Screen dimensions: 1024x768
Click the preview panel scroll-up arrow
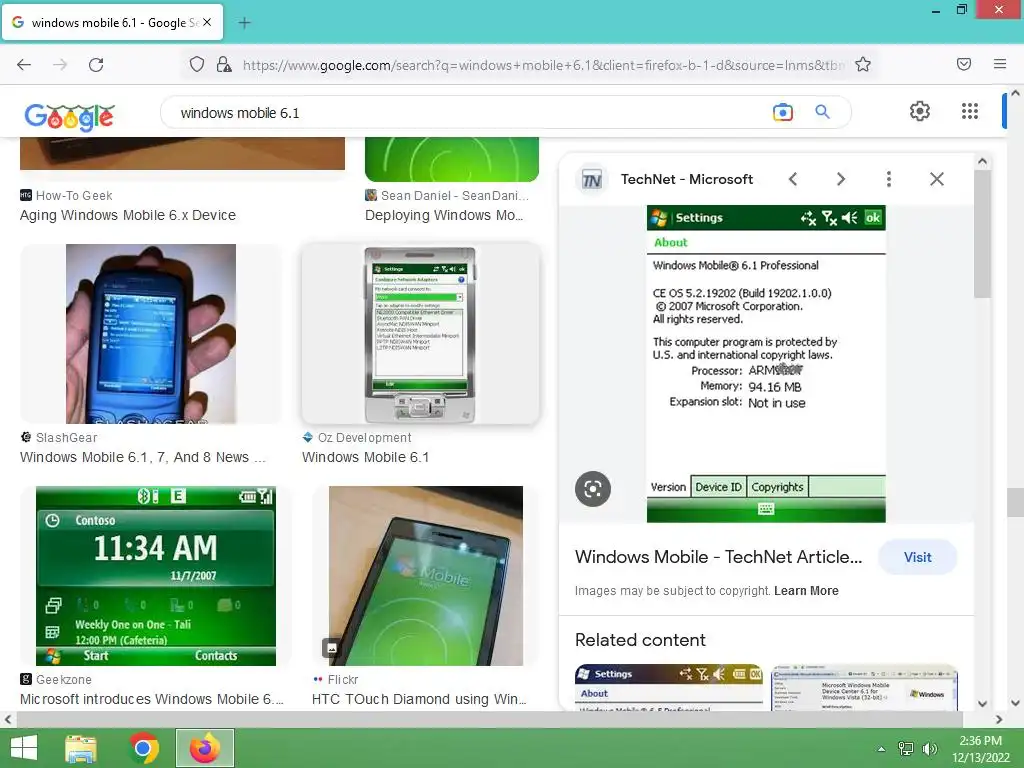pos(982,161)
